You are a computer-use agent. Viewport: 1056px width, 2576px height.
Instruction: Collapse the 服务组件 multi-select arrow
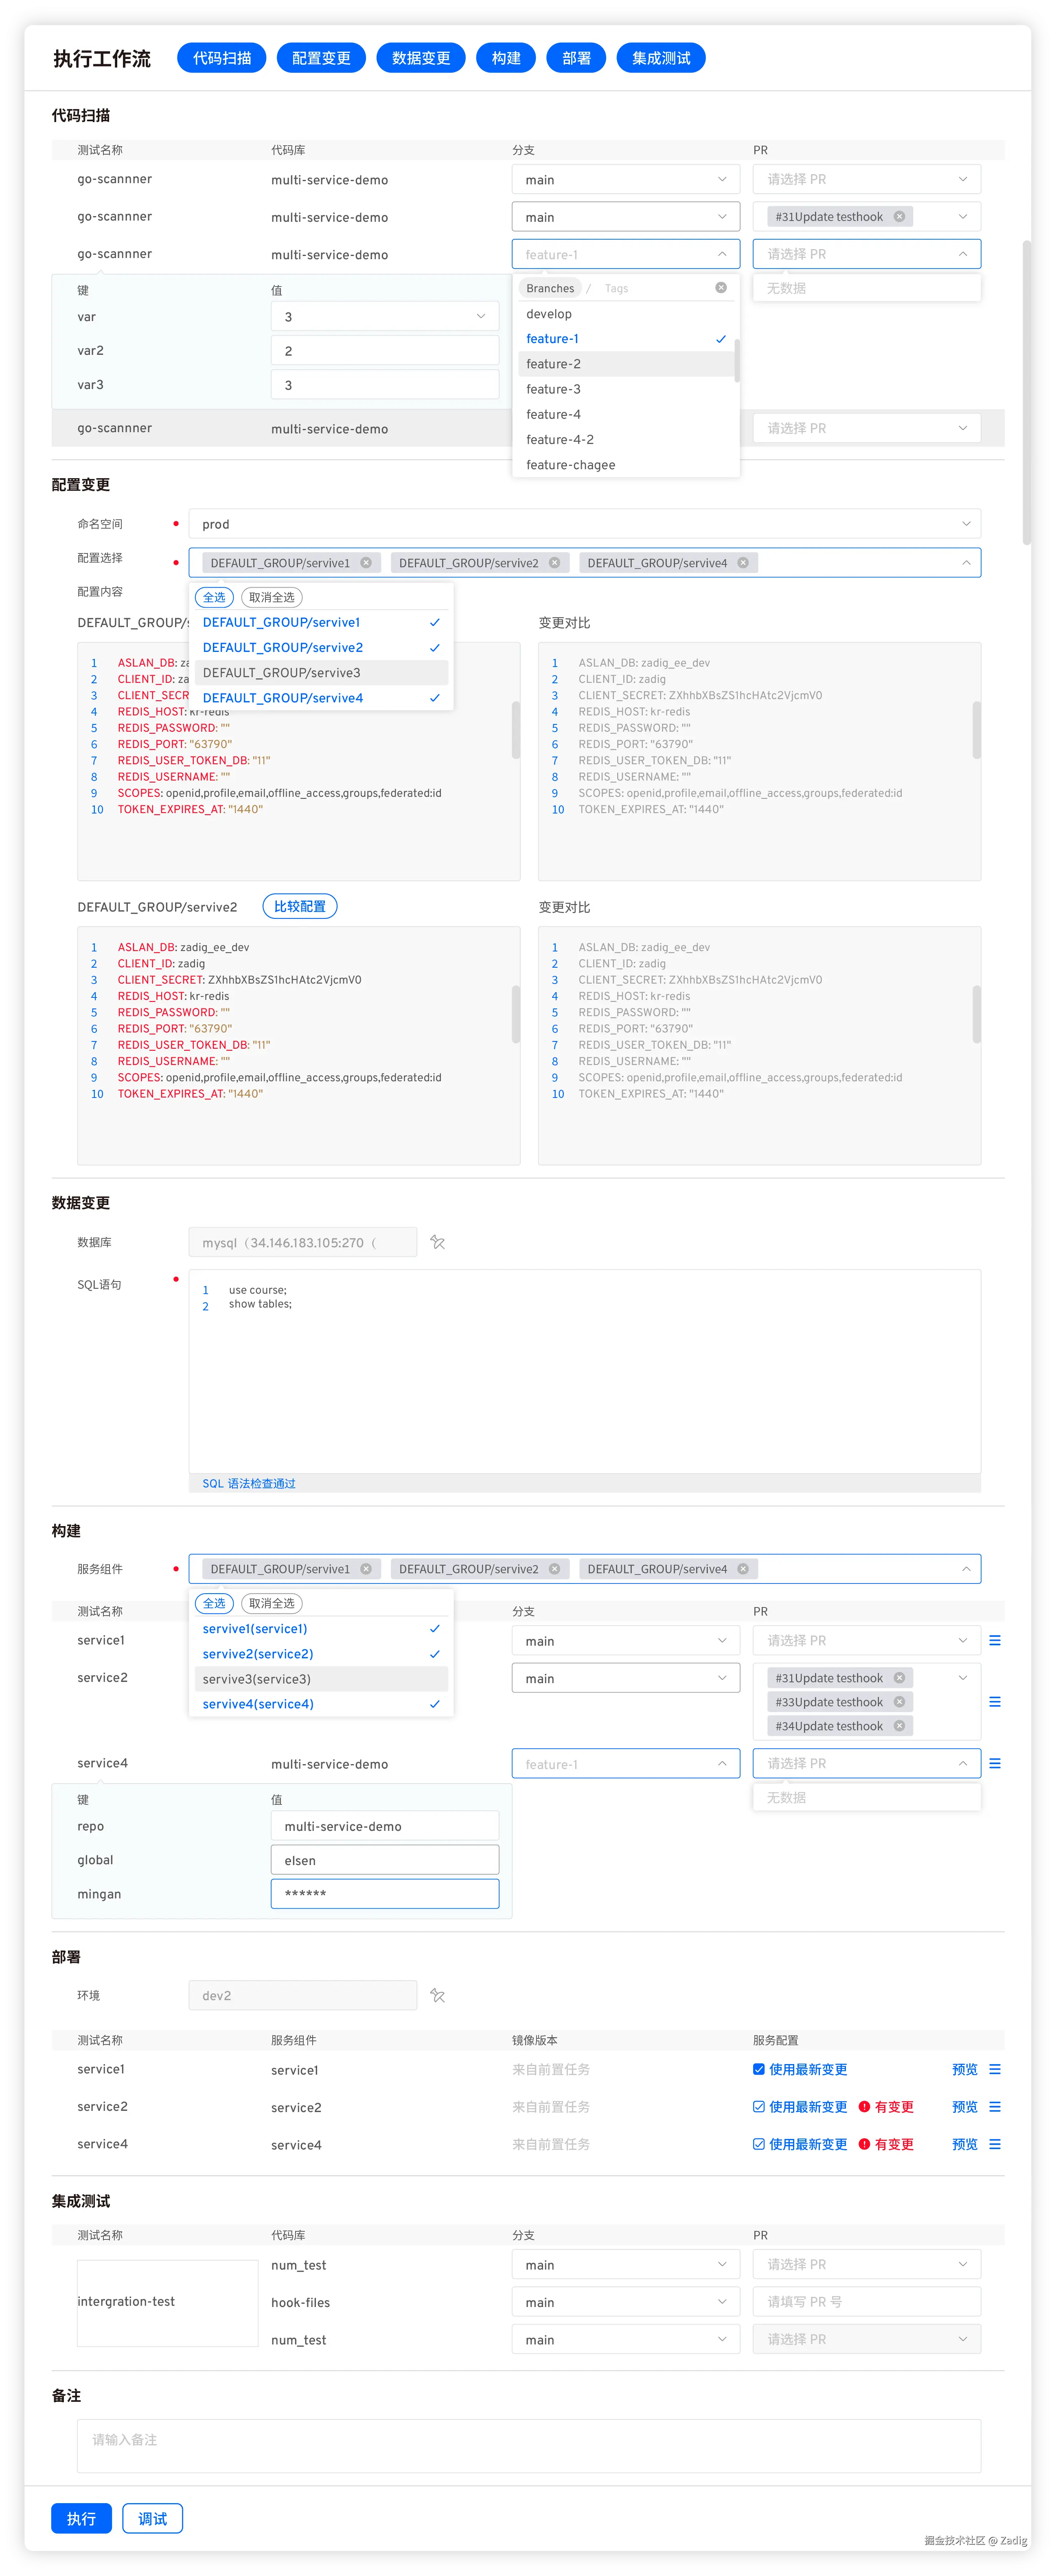point(966,1569)
